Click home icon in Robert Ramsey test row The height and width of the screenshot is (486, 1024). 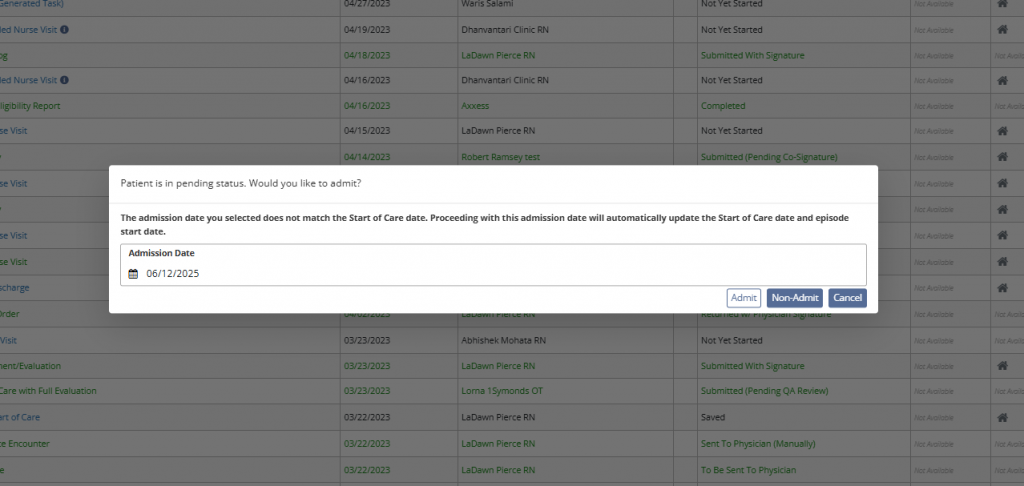(1002, 157)
